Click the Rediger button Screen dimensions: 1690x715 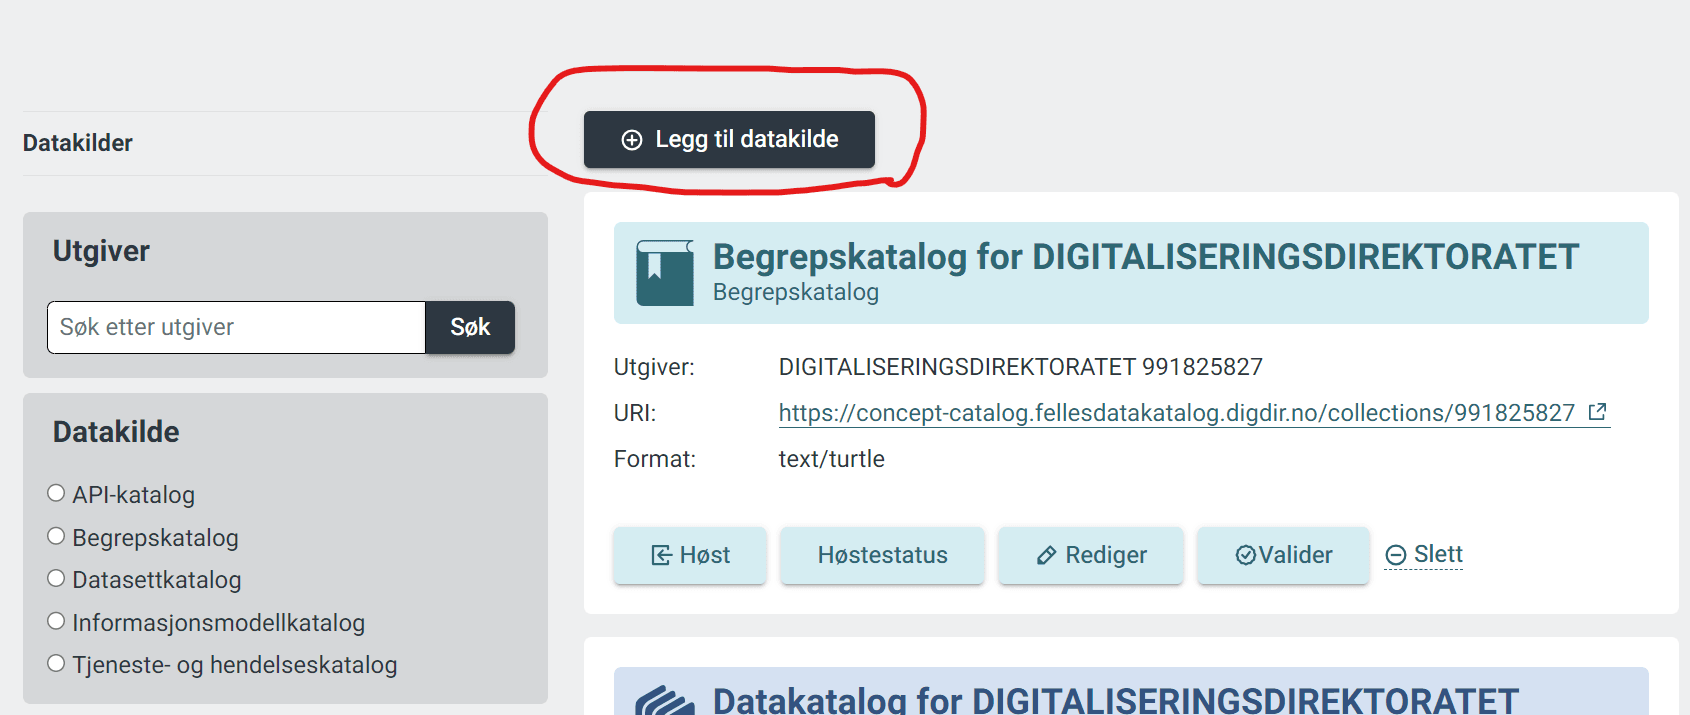point(1091,555)
